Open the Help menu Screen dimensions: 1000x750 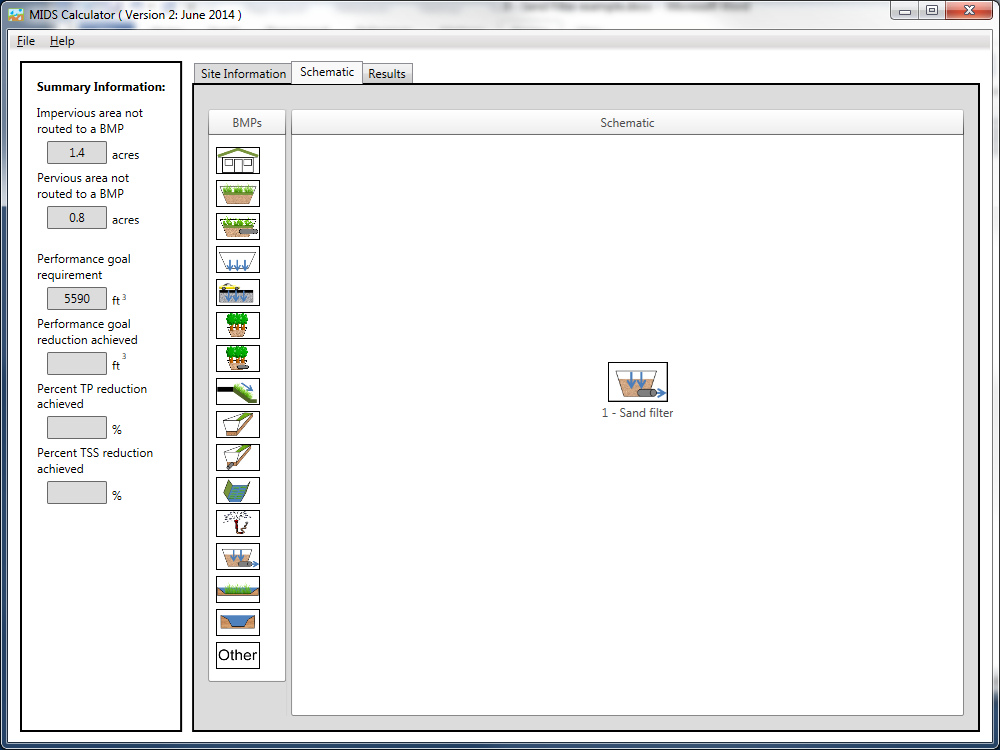click(62, 41)
